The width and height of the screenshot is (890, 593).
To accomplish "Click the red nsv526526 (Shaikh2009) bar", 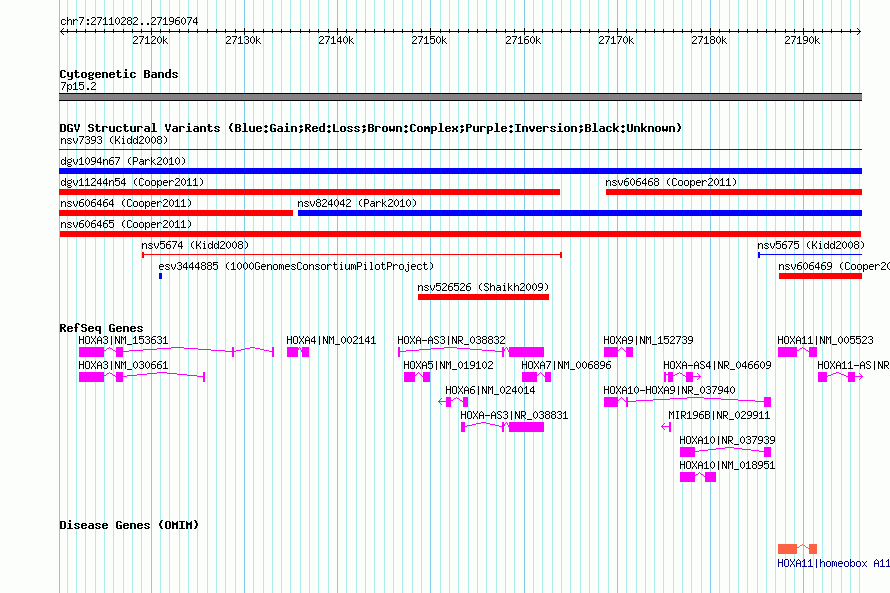I will (483, 297).
